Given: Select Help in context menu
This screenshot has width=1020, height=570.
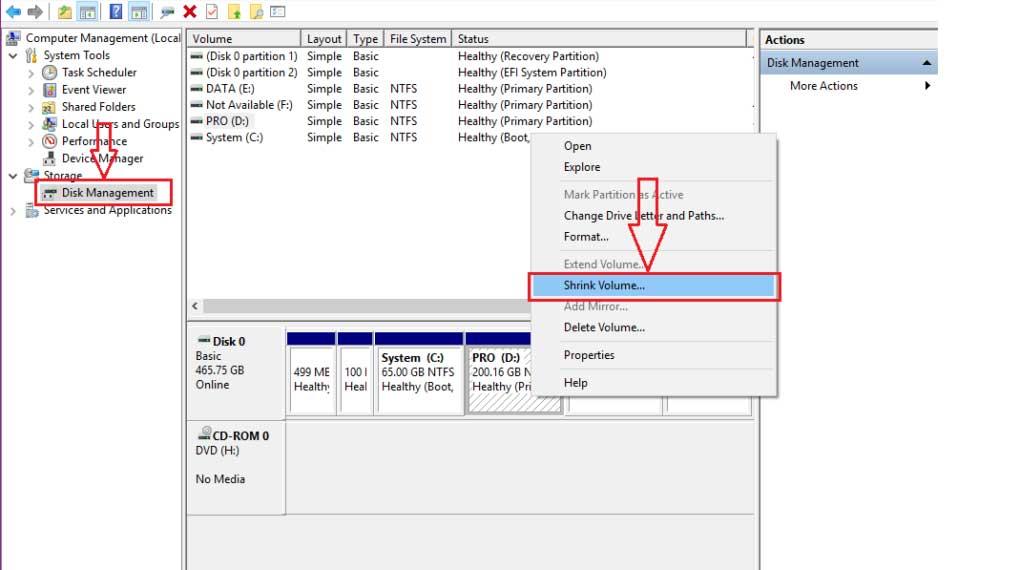Looking at the screenshot, I should [654, 383].
